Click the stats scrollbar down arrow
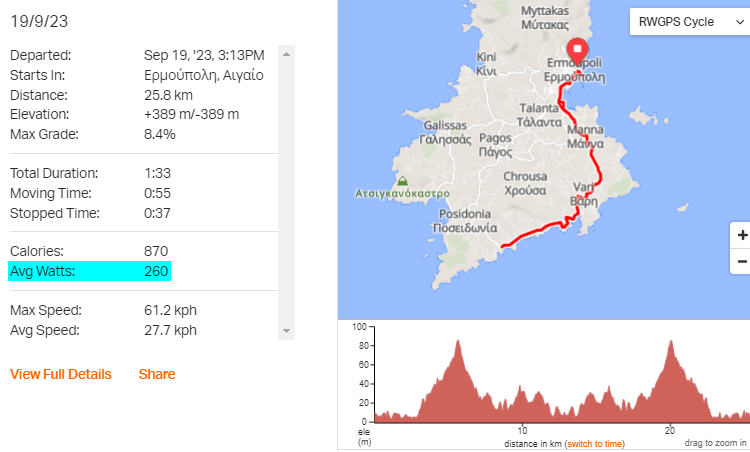 [x=286, y=331]
